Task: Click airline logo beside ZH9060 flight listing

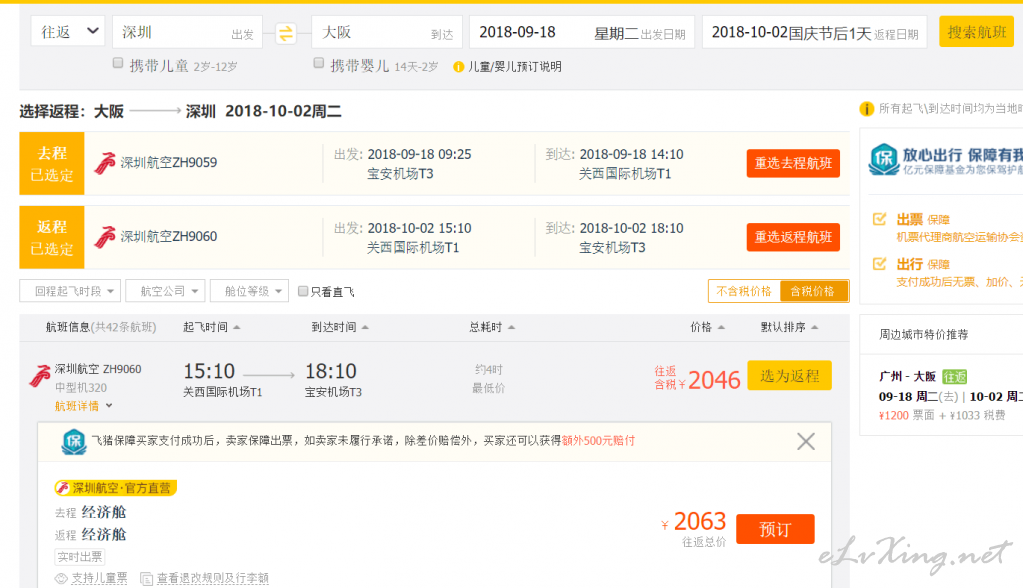Action: pyautogui.click(x=40, y=376)
